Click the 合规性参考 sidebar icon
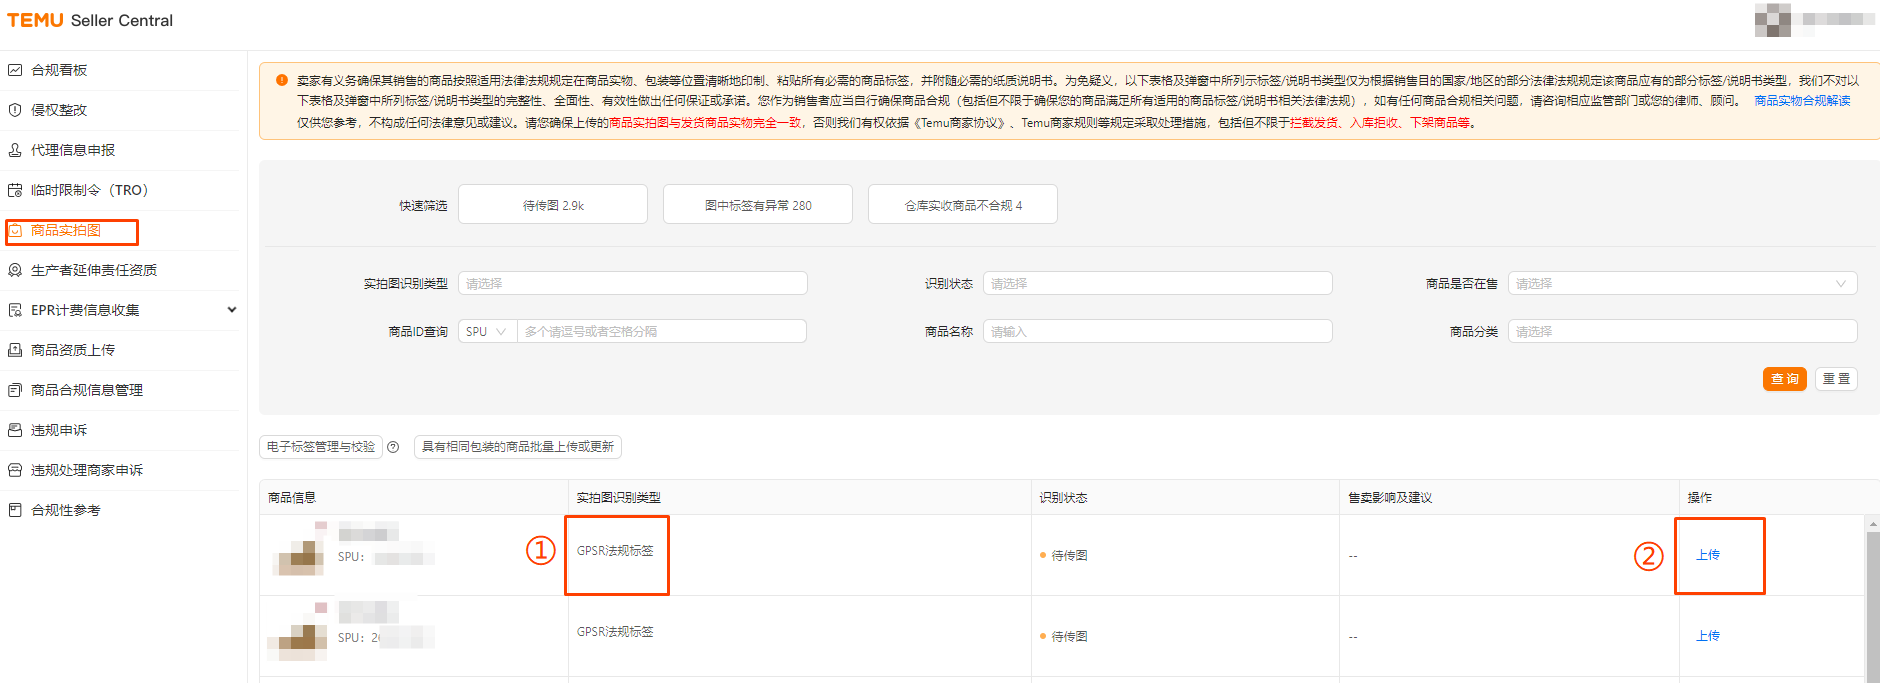The image size is (1880, 683). tap(15, 510)
